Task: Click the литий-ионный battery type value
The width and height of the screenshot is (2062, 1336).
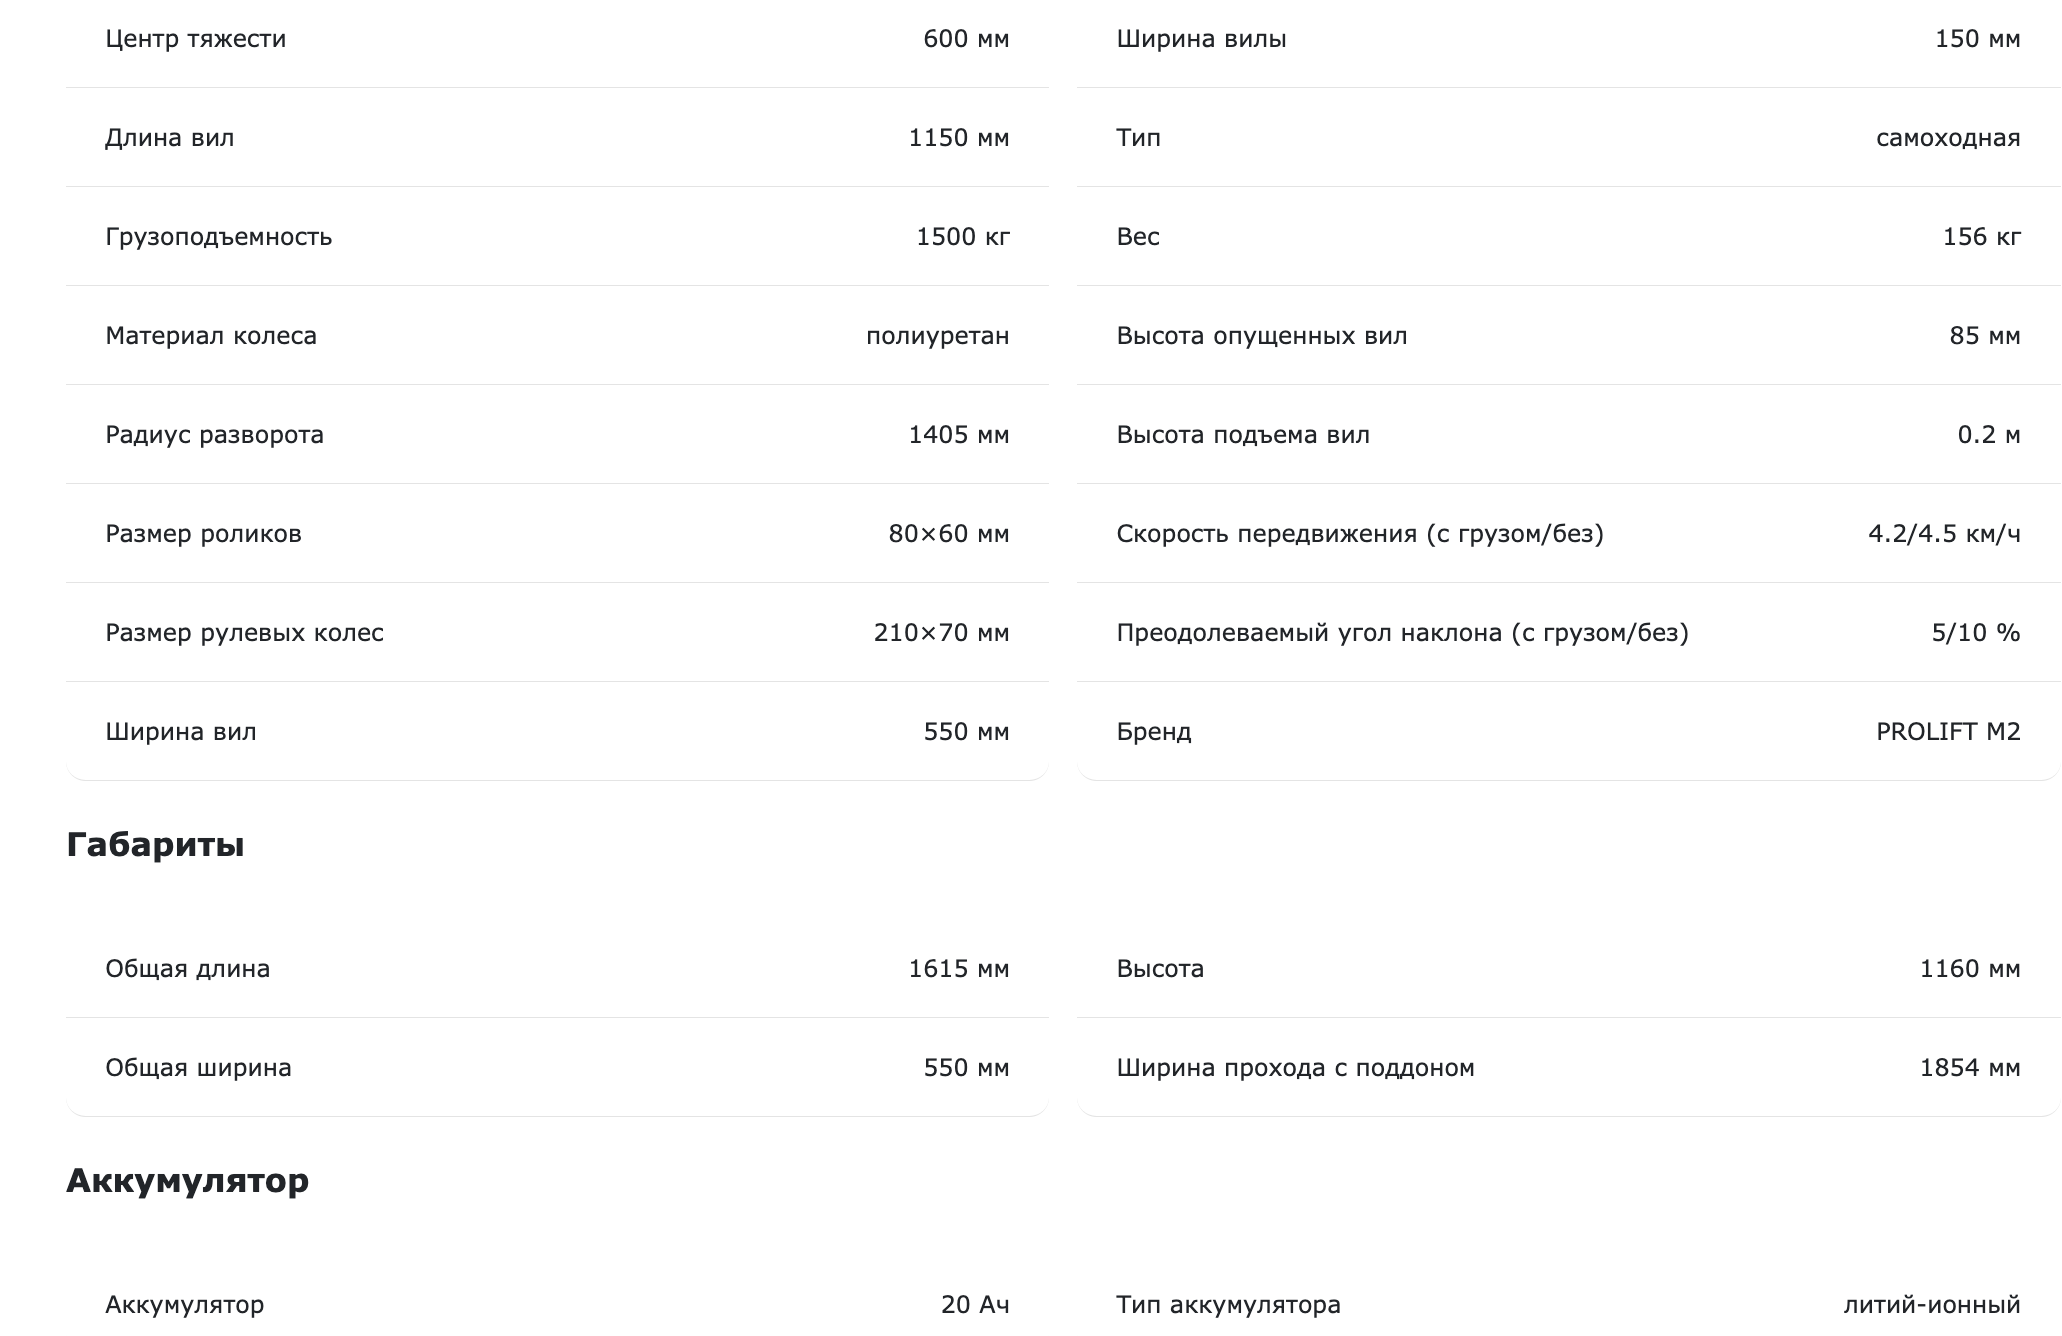Action: tap(1932, 1305)
